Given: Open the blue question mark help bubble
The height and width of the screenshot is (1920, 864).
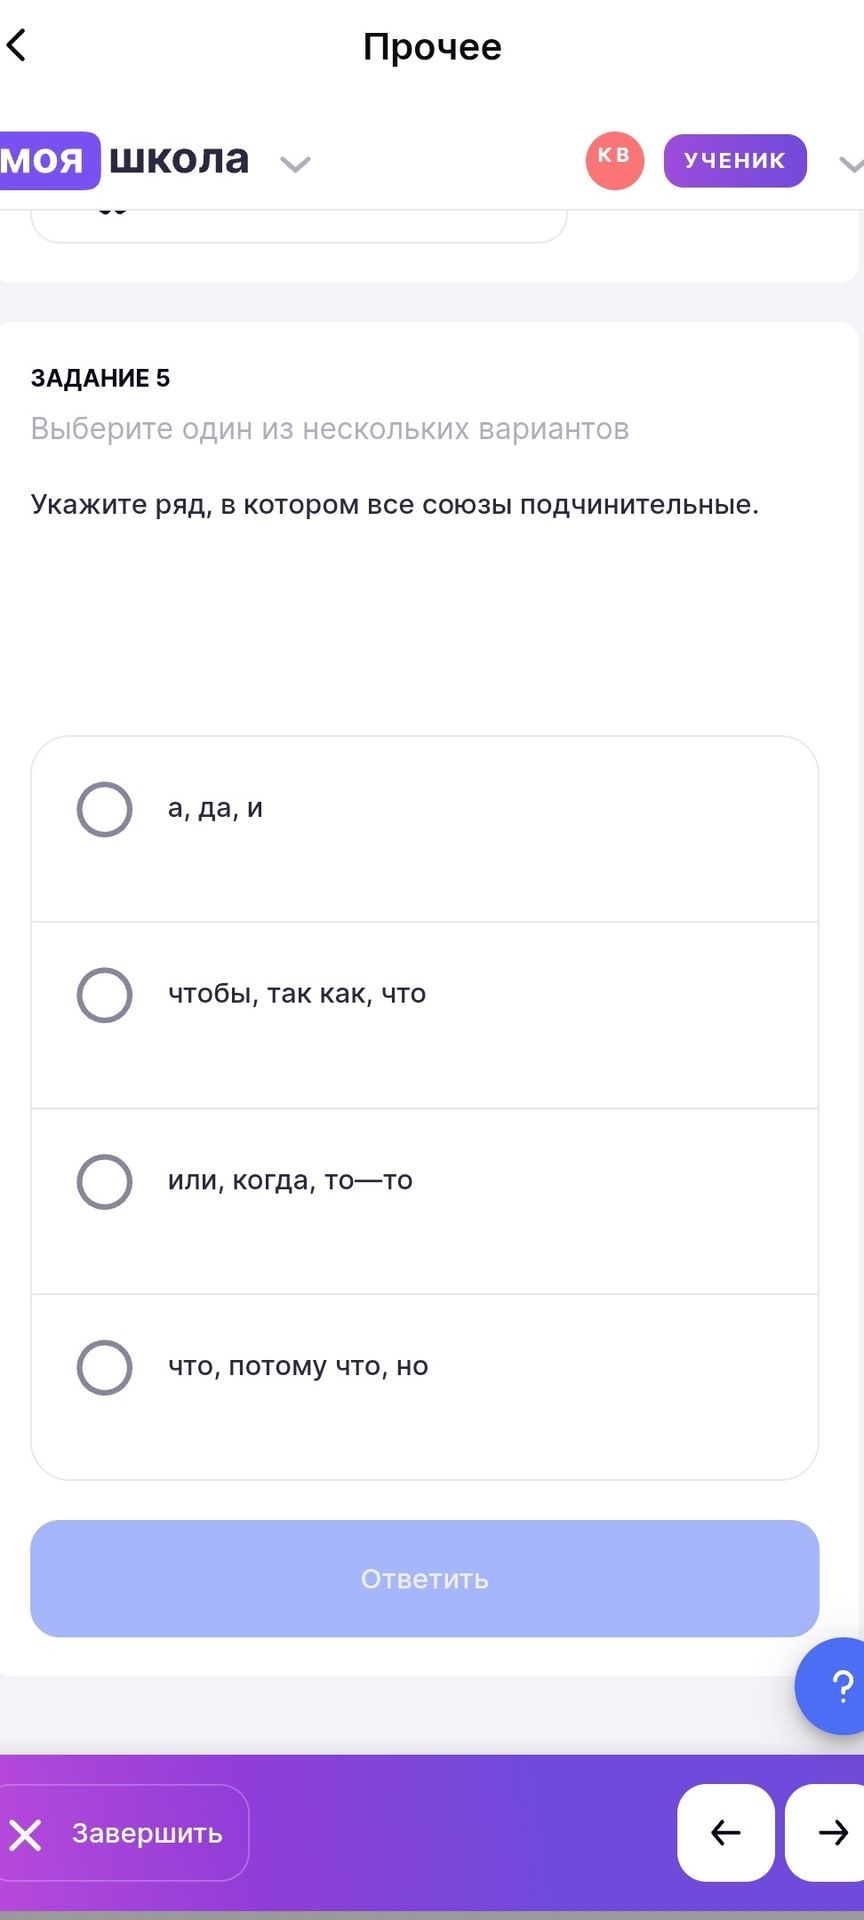Looking at the screenshot, I should (x=832, y=1686).
